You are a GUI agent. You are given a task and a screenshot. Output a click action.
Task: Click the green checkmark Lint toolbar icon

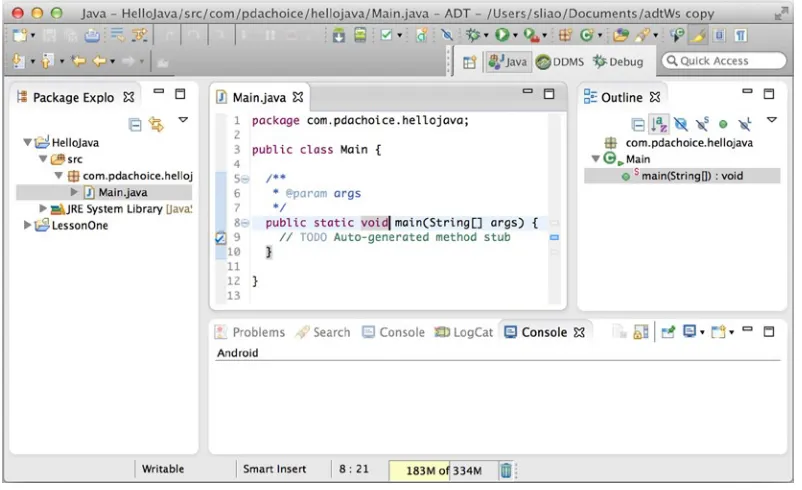[x=387, y=35]
